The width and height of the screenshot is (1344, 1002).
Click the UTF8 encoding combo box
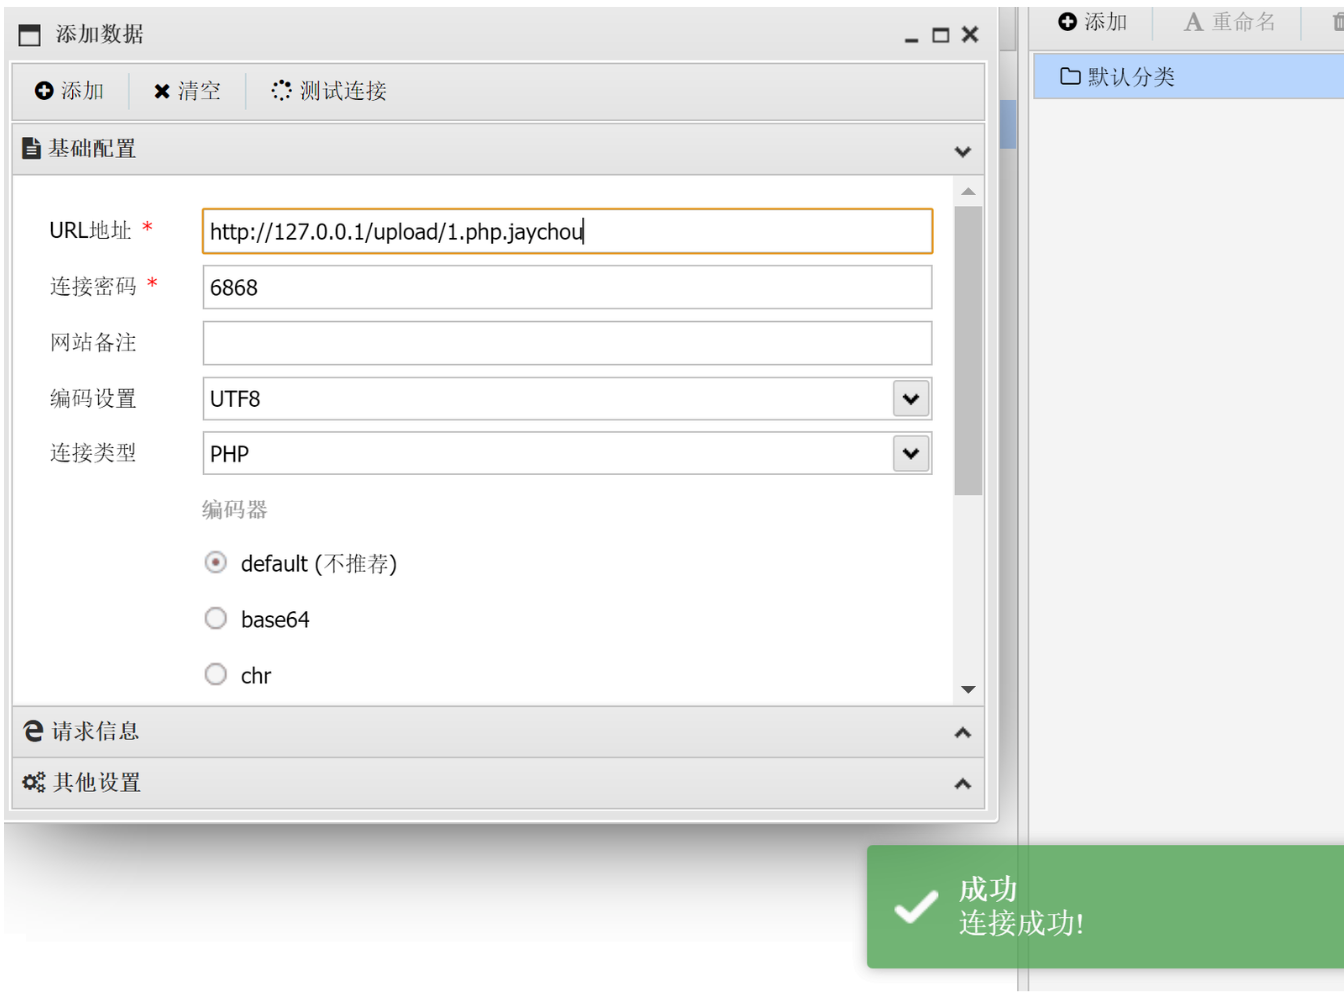click(567, 399)
